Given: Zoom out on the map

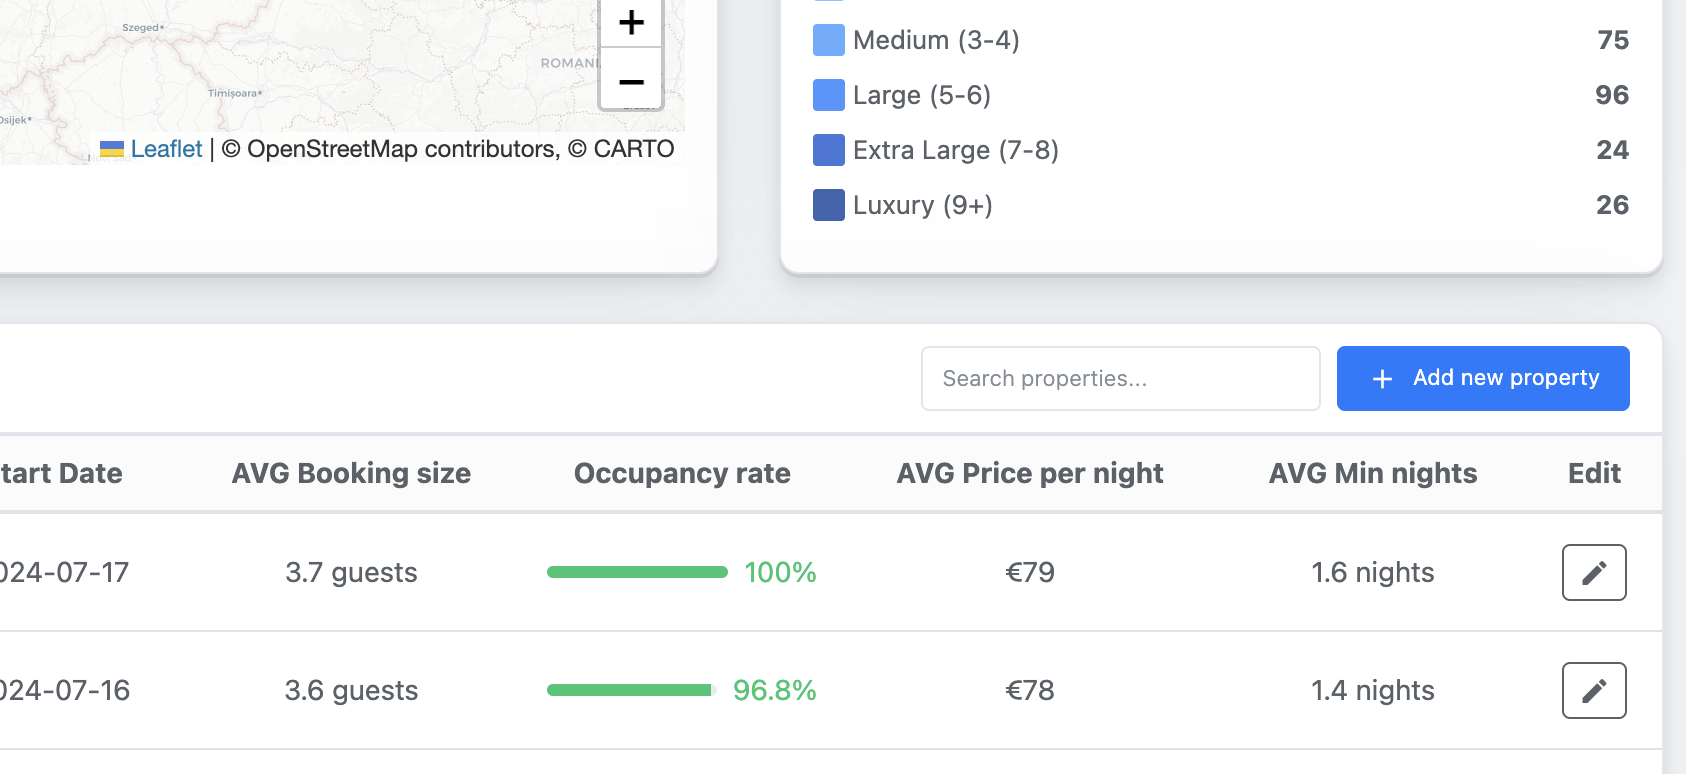Looking at the screenshot, I should [x=631, y=82].
